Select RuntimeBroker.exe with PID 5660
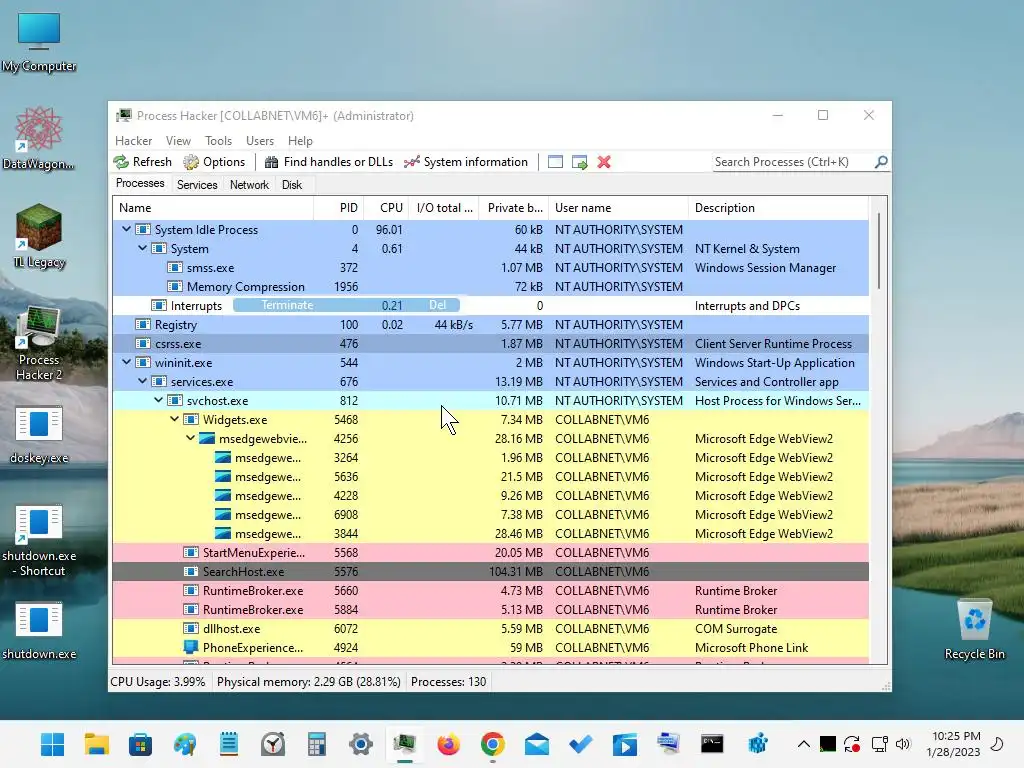Viewport: 1024px width, 768px height. pyautogui.click(x=490, y=590)
